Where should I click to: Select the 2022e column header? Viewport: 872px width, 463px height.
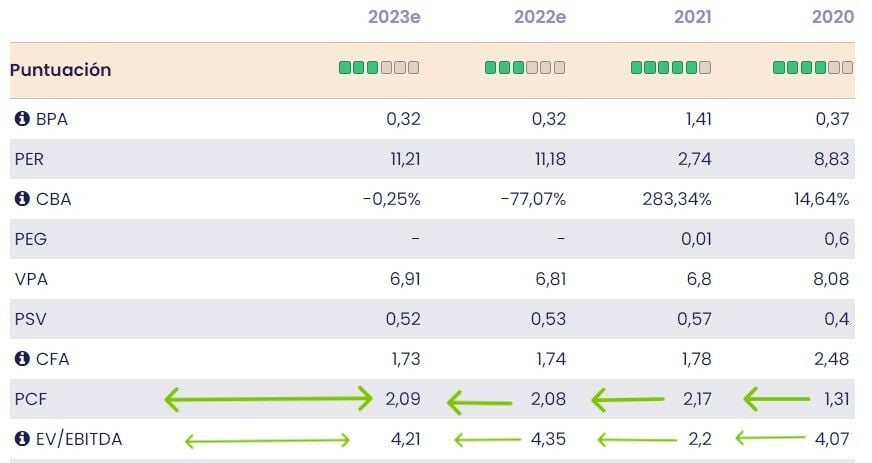pos(540,17)
